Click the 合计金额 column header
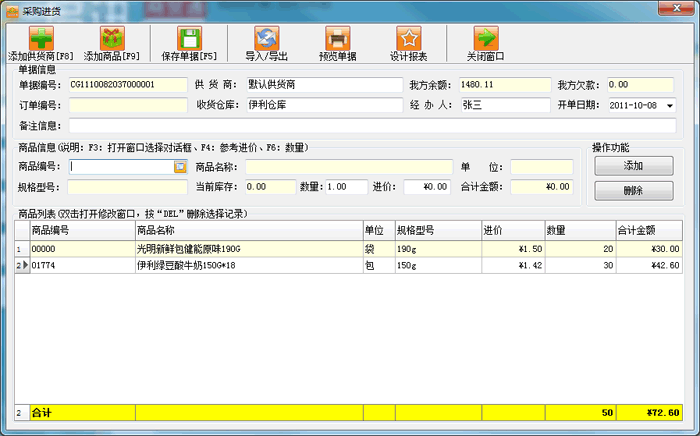The width and height of the screenshot is (700, 436). click(648, 230)
